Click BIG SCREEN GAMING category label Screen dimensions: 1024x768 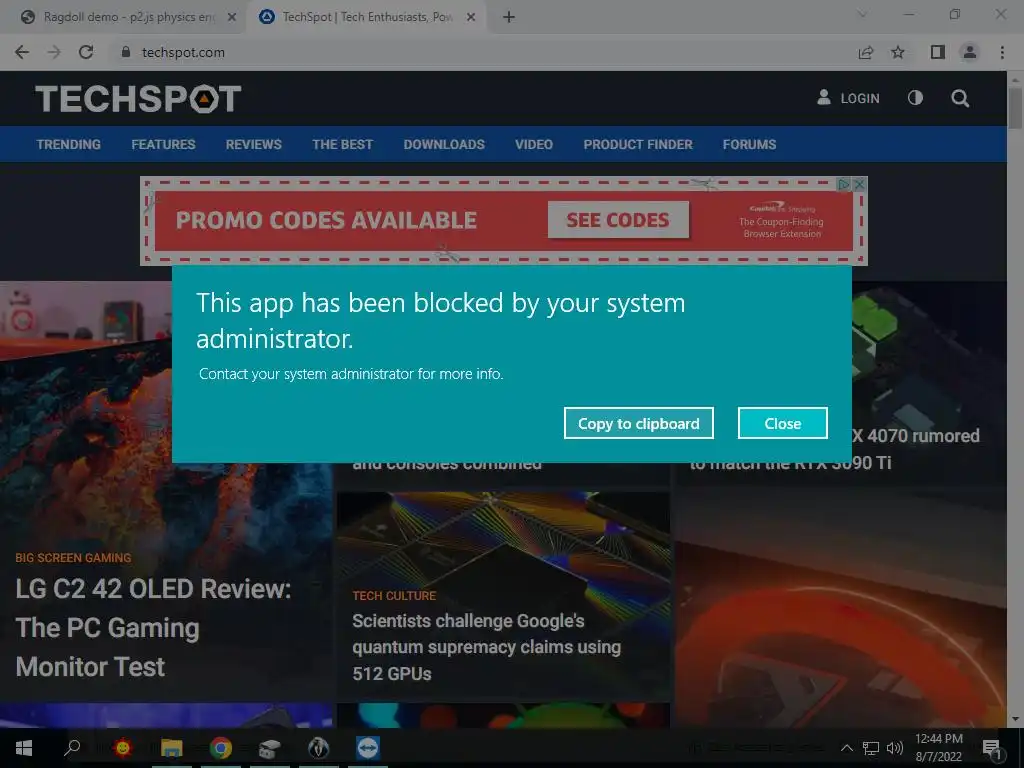coord(73,558)
